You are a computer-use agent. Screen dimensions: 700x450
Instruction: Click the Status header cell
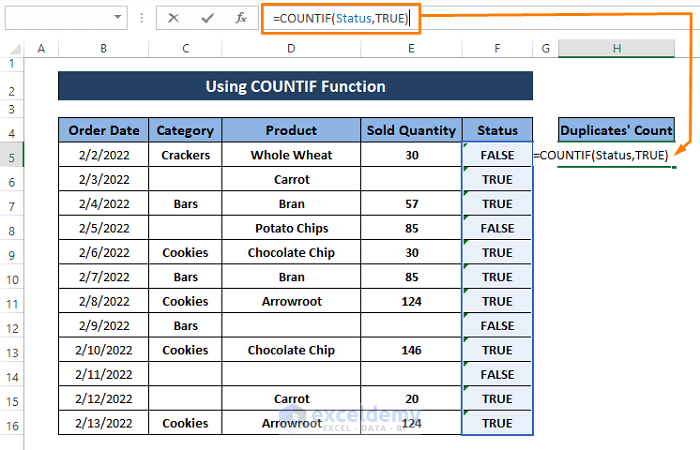(x=497, y=130)
